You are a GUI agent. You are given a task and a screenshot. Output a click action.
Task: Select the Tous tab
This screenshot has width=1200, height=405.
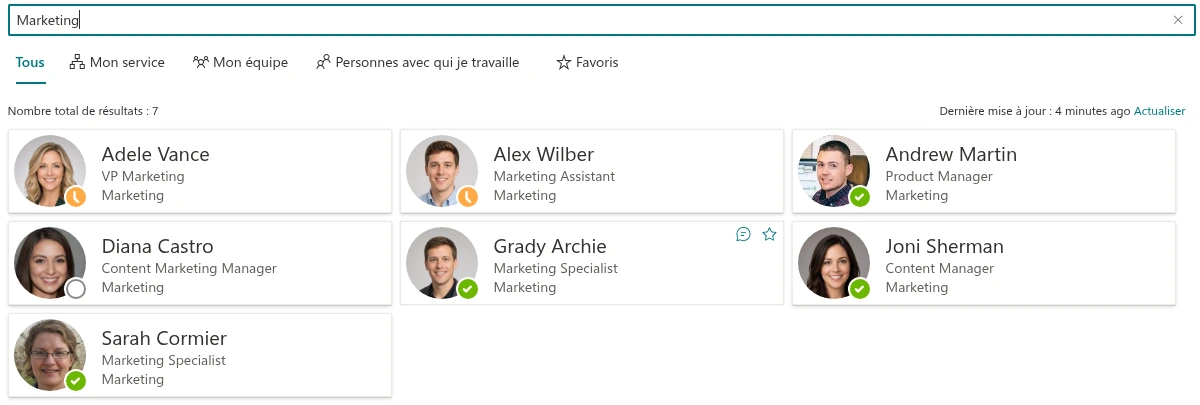click(30, 62)
